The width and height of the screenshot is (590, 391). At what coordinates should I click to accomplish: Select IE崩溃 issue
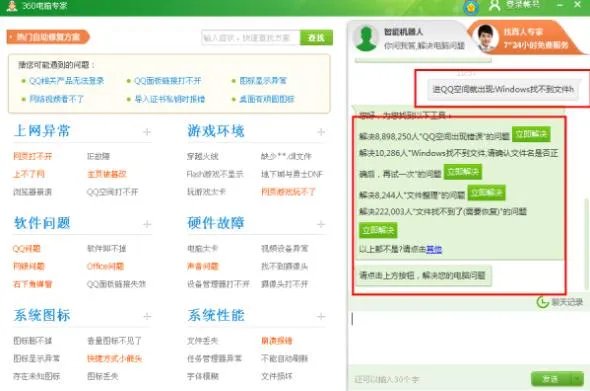(x=98, y=156)
